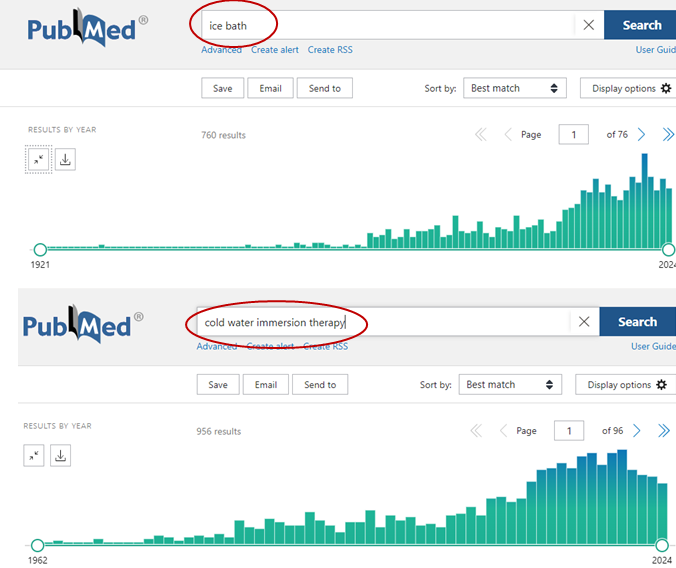The width and height of the screenshot is (676, 568).
Task: Jump to last page of 96
Action: (x=664, y=430)
